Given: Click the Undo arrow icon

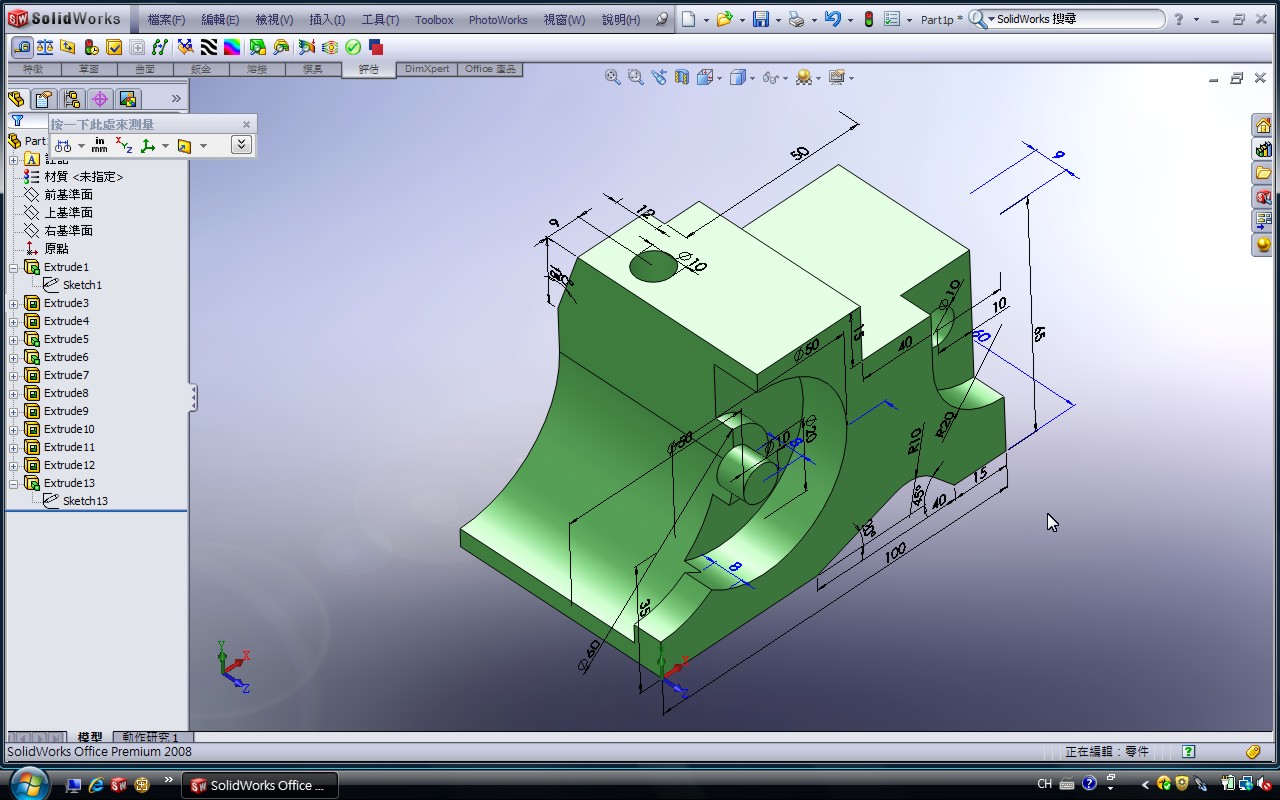Looking at the screenshot, I should point(833,19).
